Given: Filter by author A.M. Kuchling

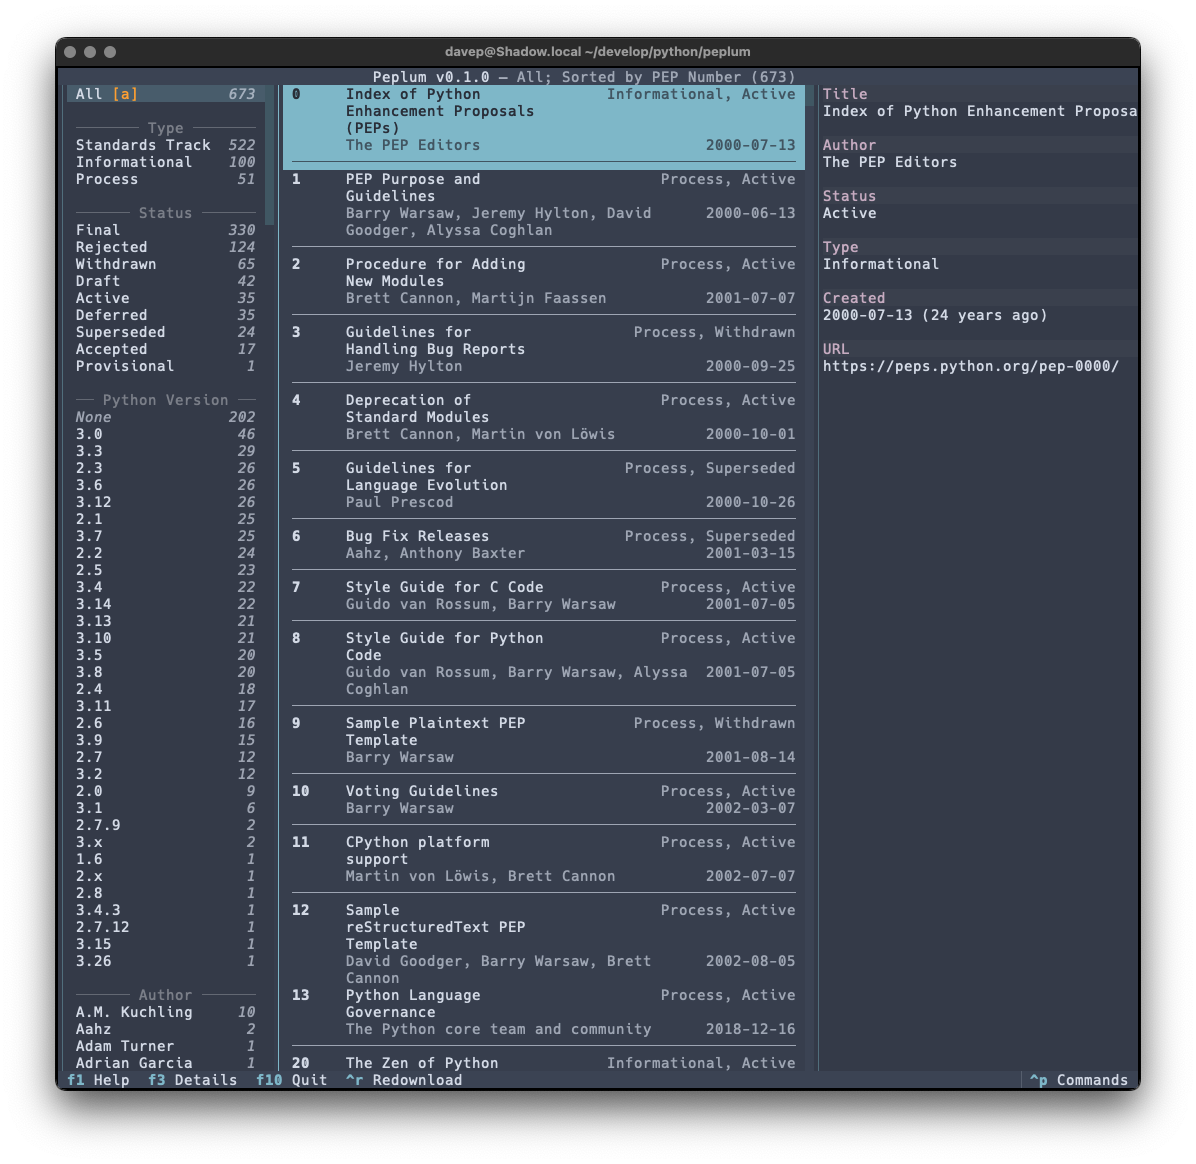Looking at the screenshot, I should 165,1012.
